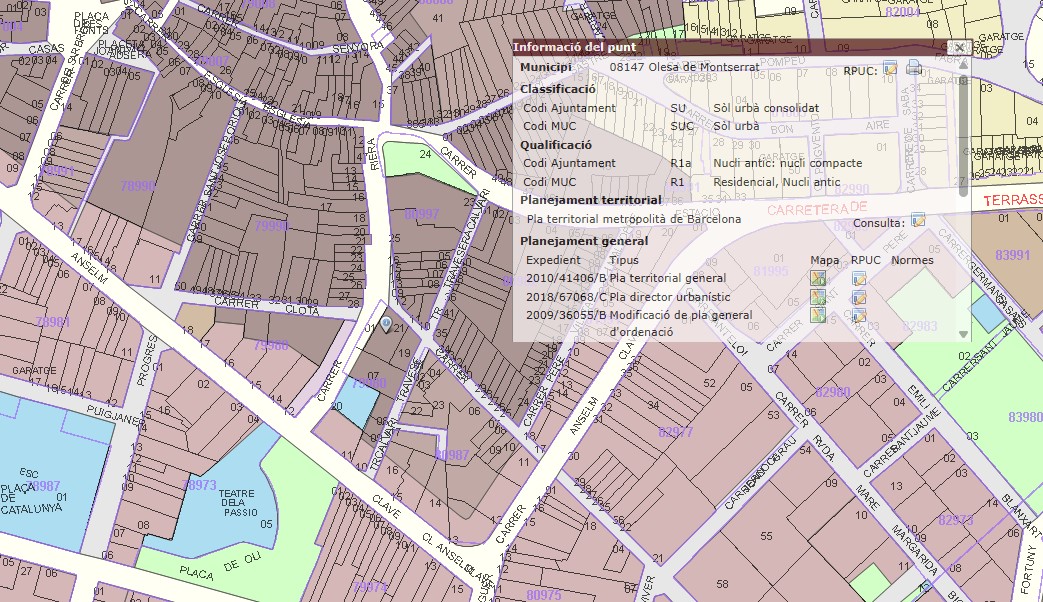The height and width of the screenshot is (602, 1043).
Task: Open the RPUC record icon beside Municipi
Action: tap(890, 68)
